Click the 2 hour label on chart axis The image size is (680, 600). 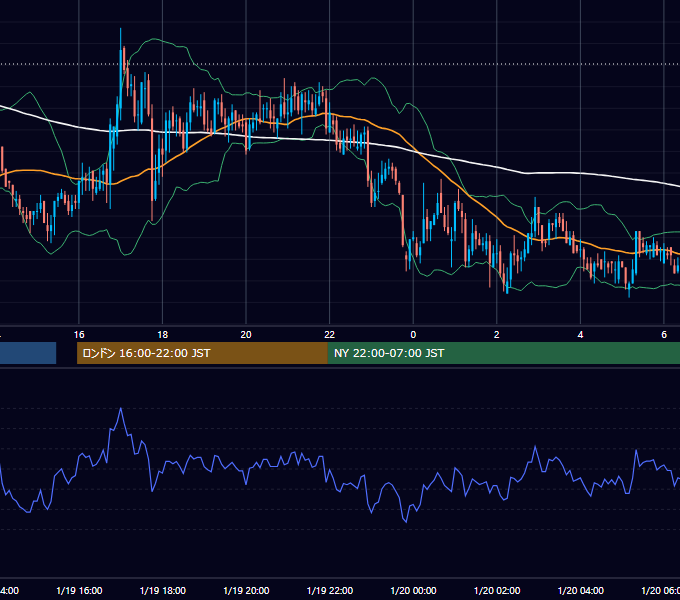(497, 335)
